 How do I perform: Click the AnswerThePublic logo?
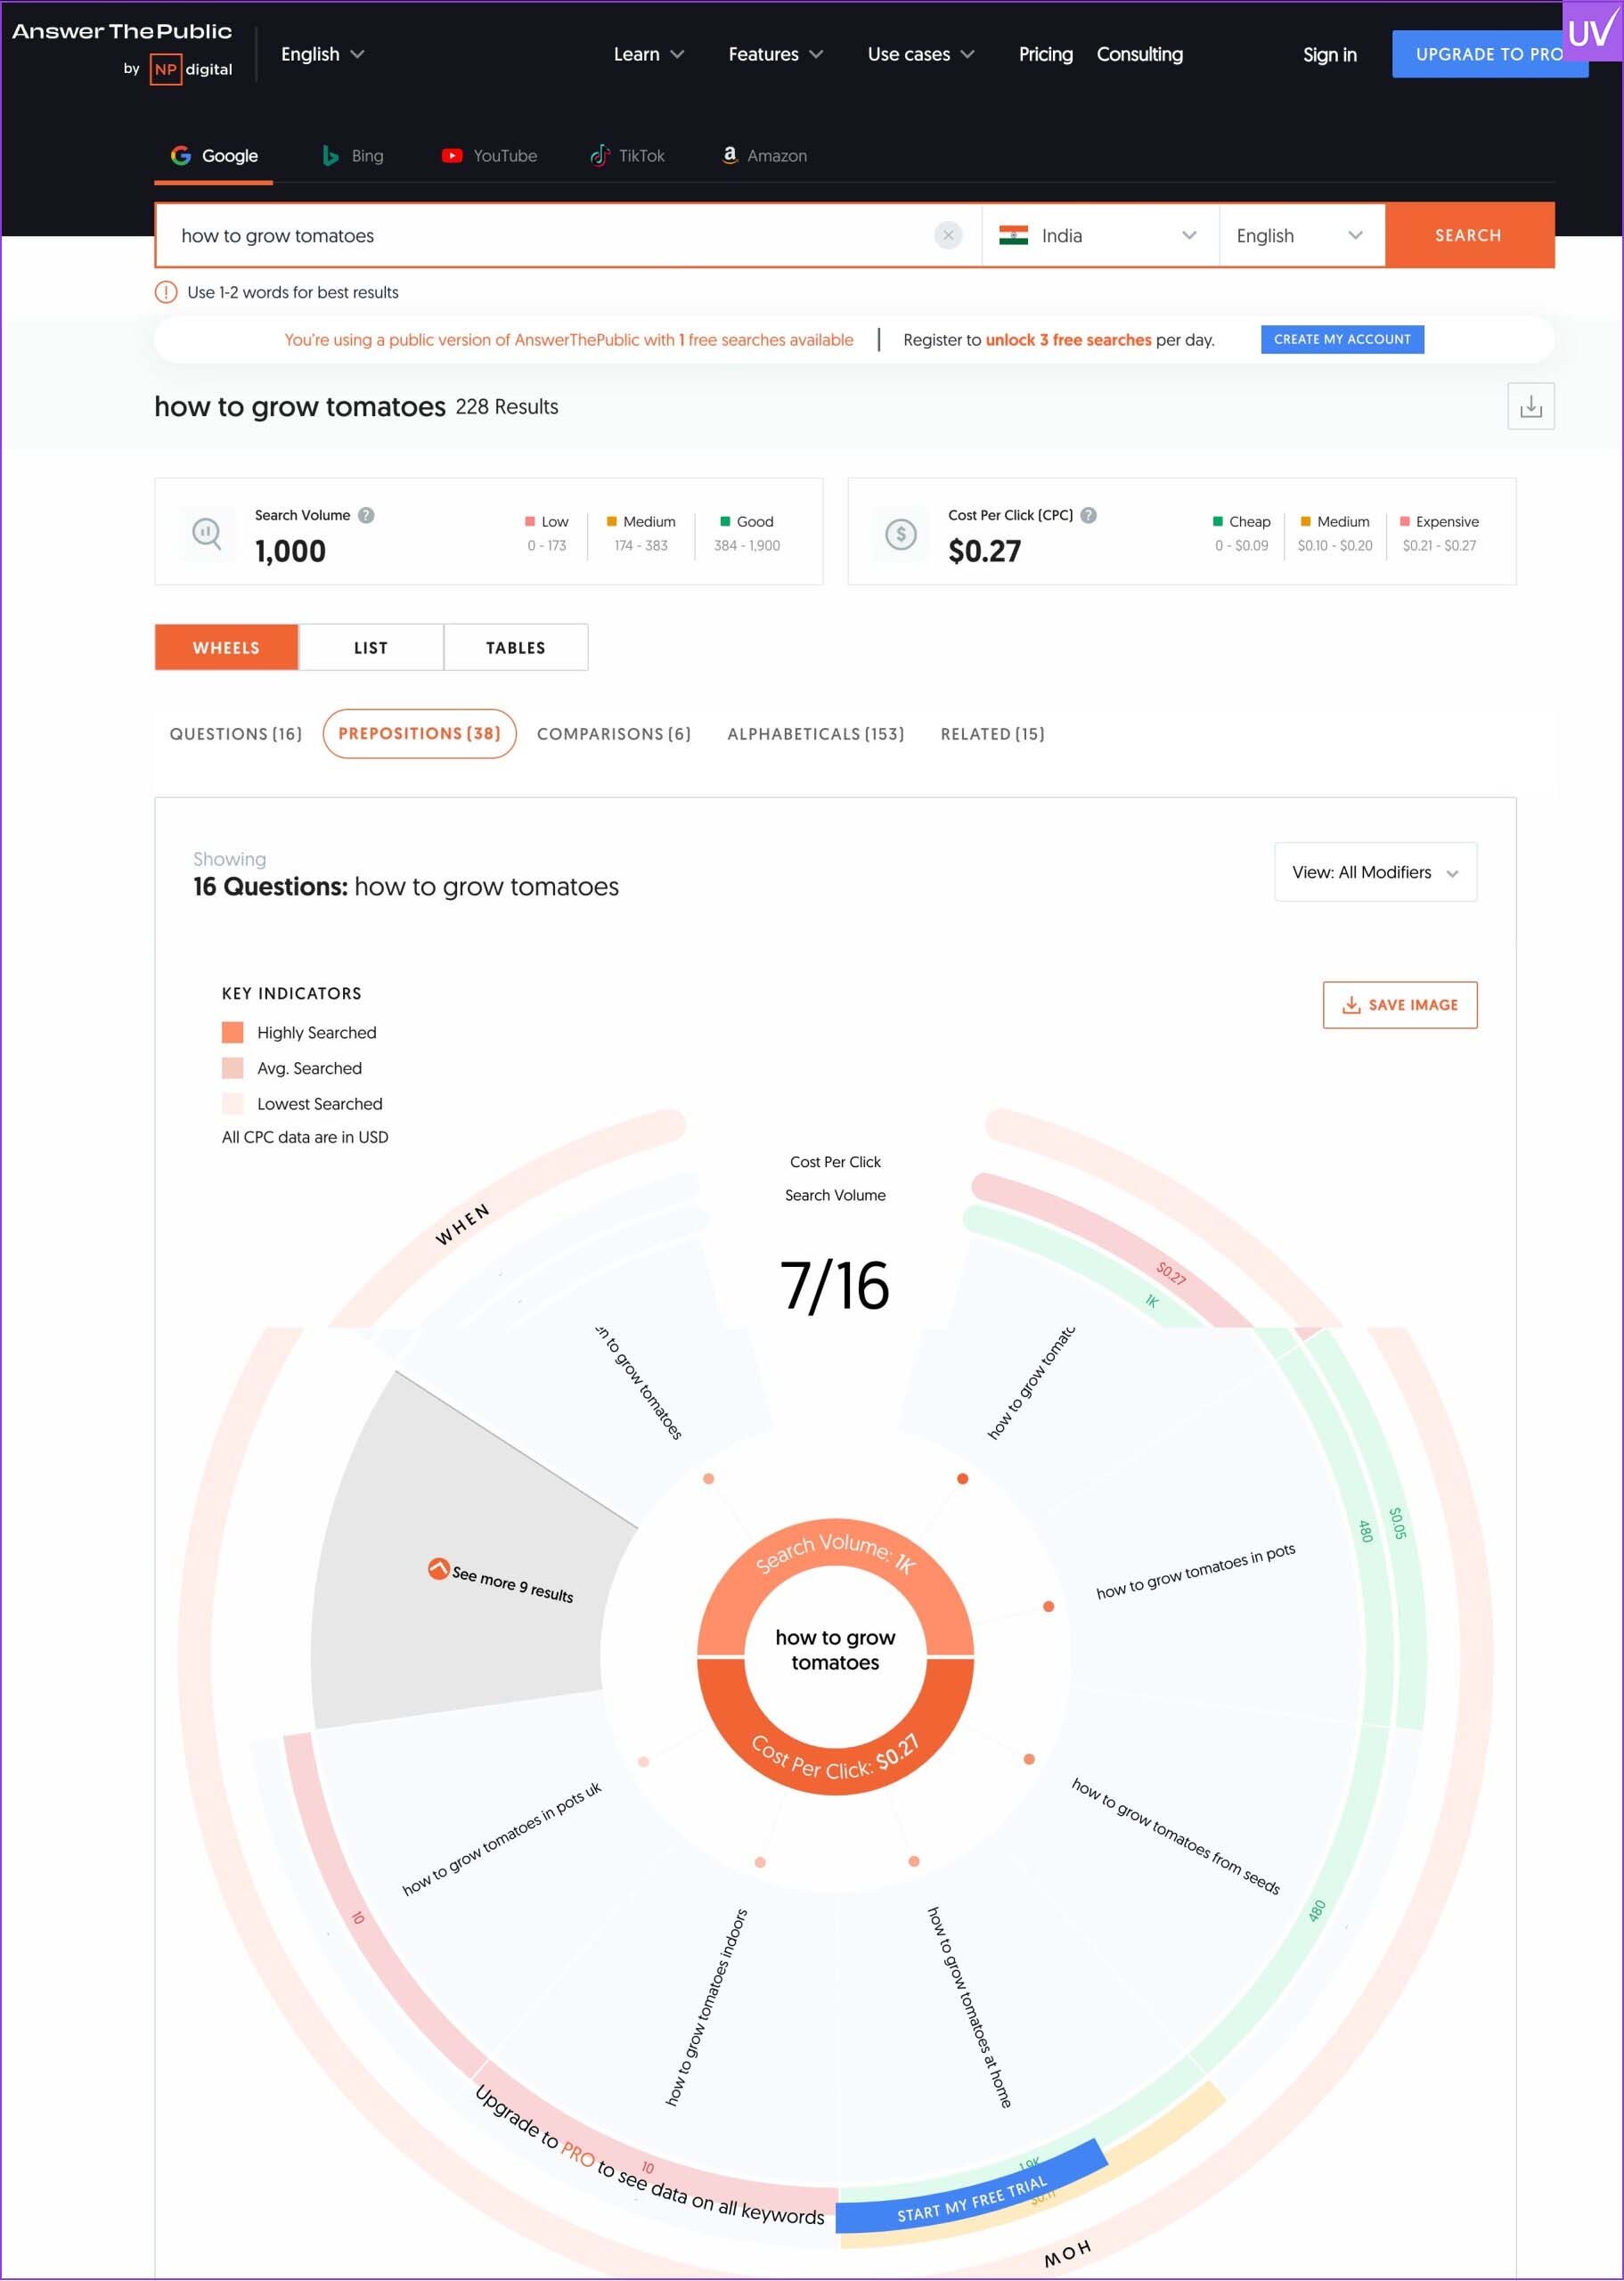click(x=122, y=31)
